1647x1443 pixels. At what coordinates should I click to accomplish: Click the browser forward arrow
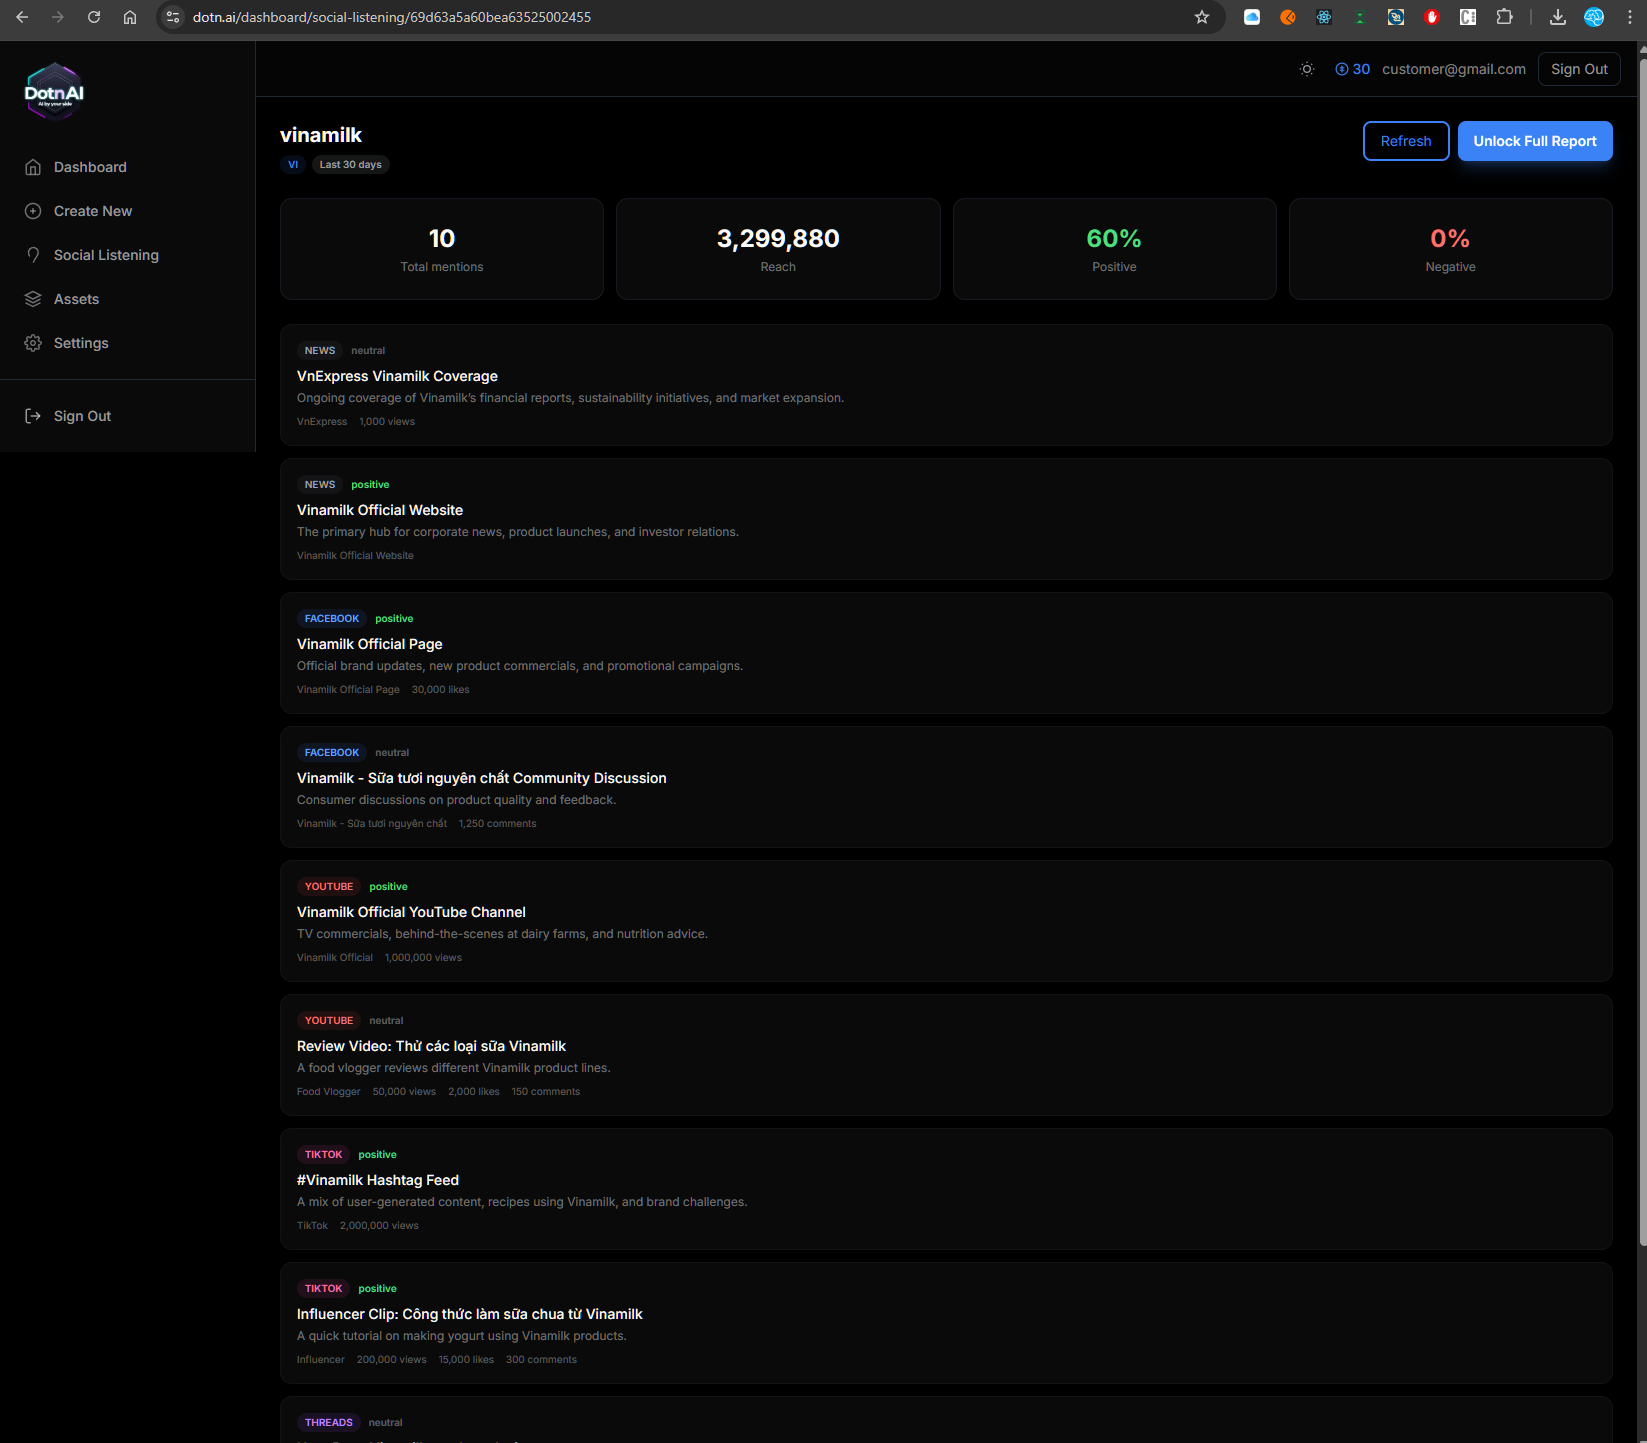click(58, 17)
